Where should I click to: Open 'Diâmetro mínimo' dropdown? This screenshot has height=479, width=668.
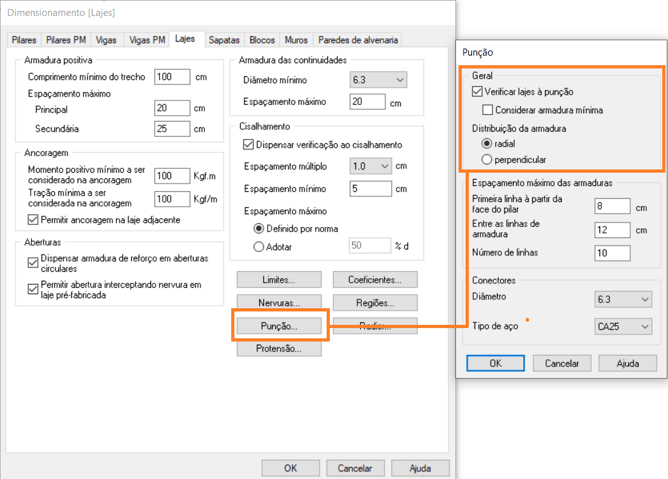click(378, 80)
